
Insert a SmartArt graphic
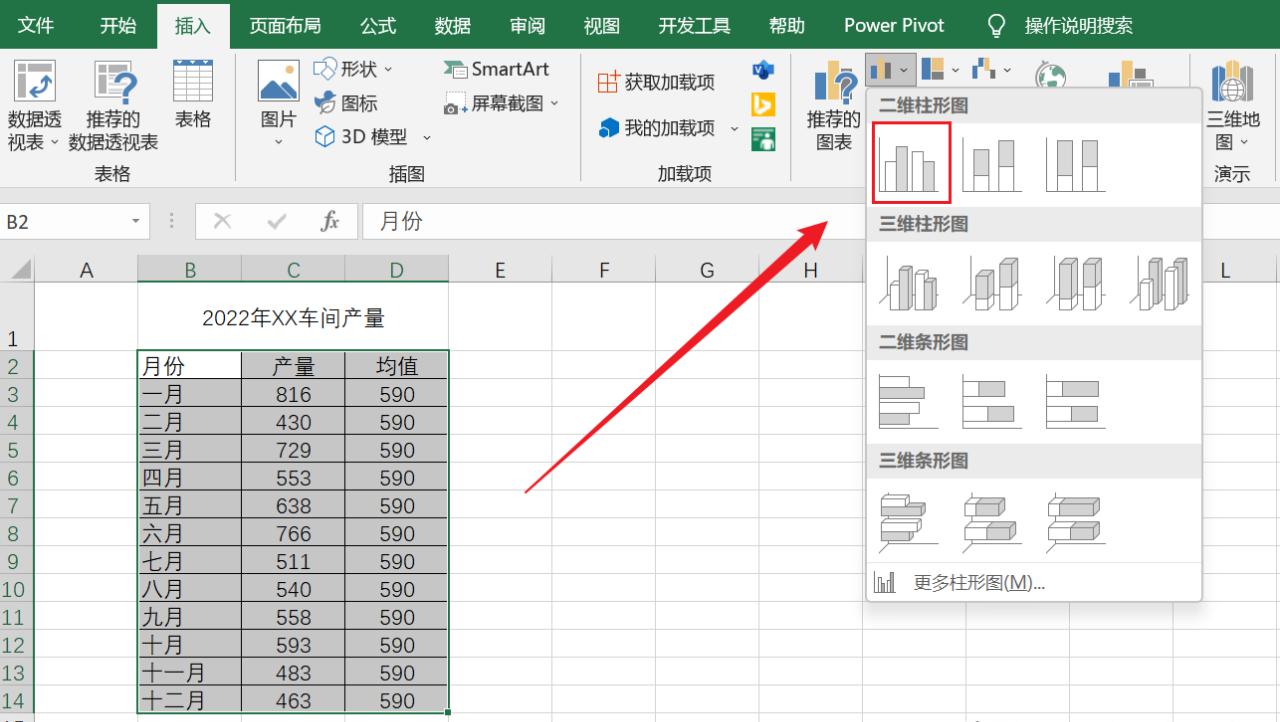tap(497, 69)
